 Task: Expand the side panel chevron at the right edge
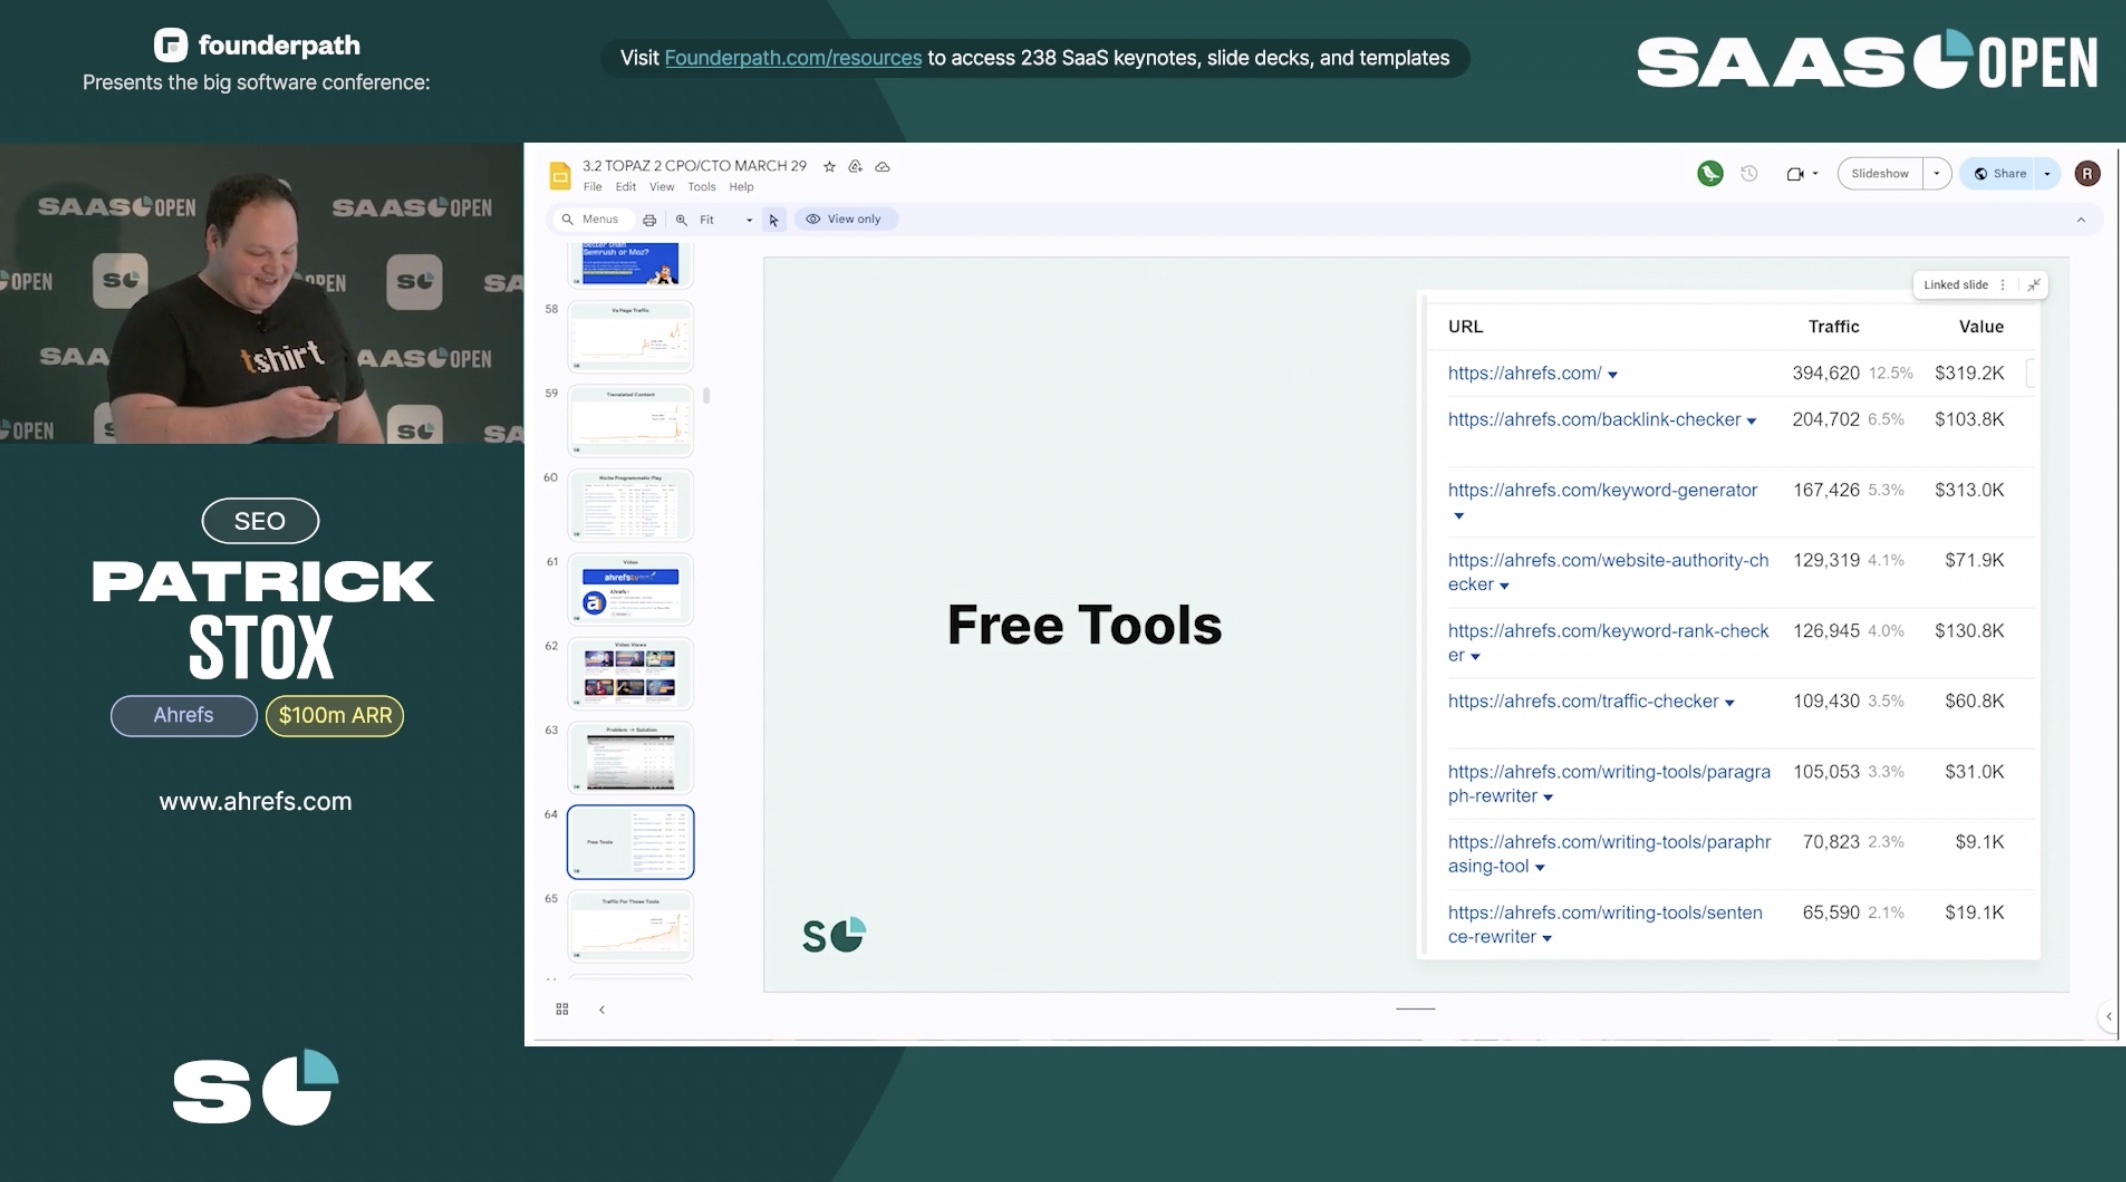(2109, 1017)
